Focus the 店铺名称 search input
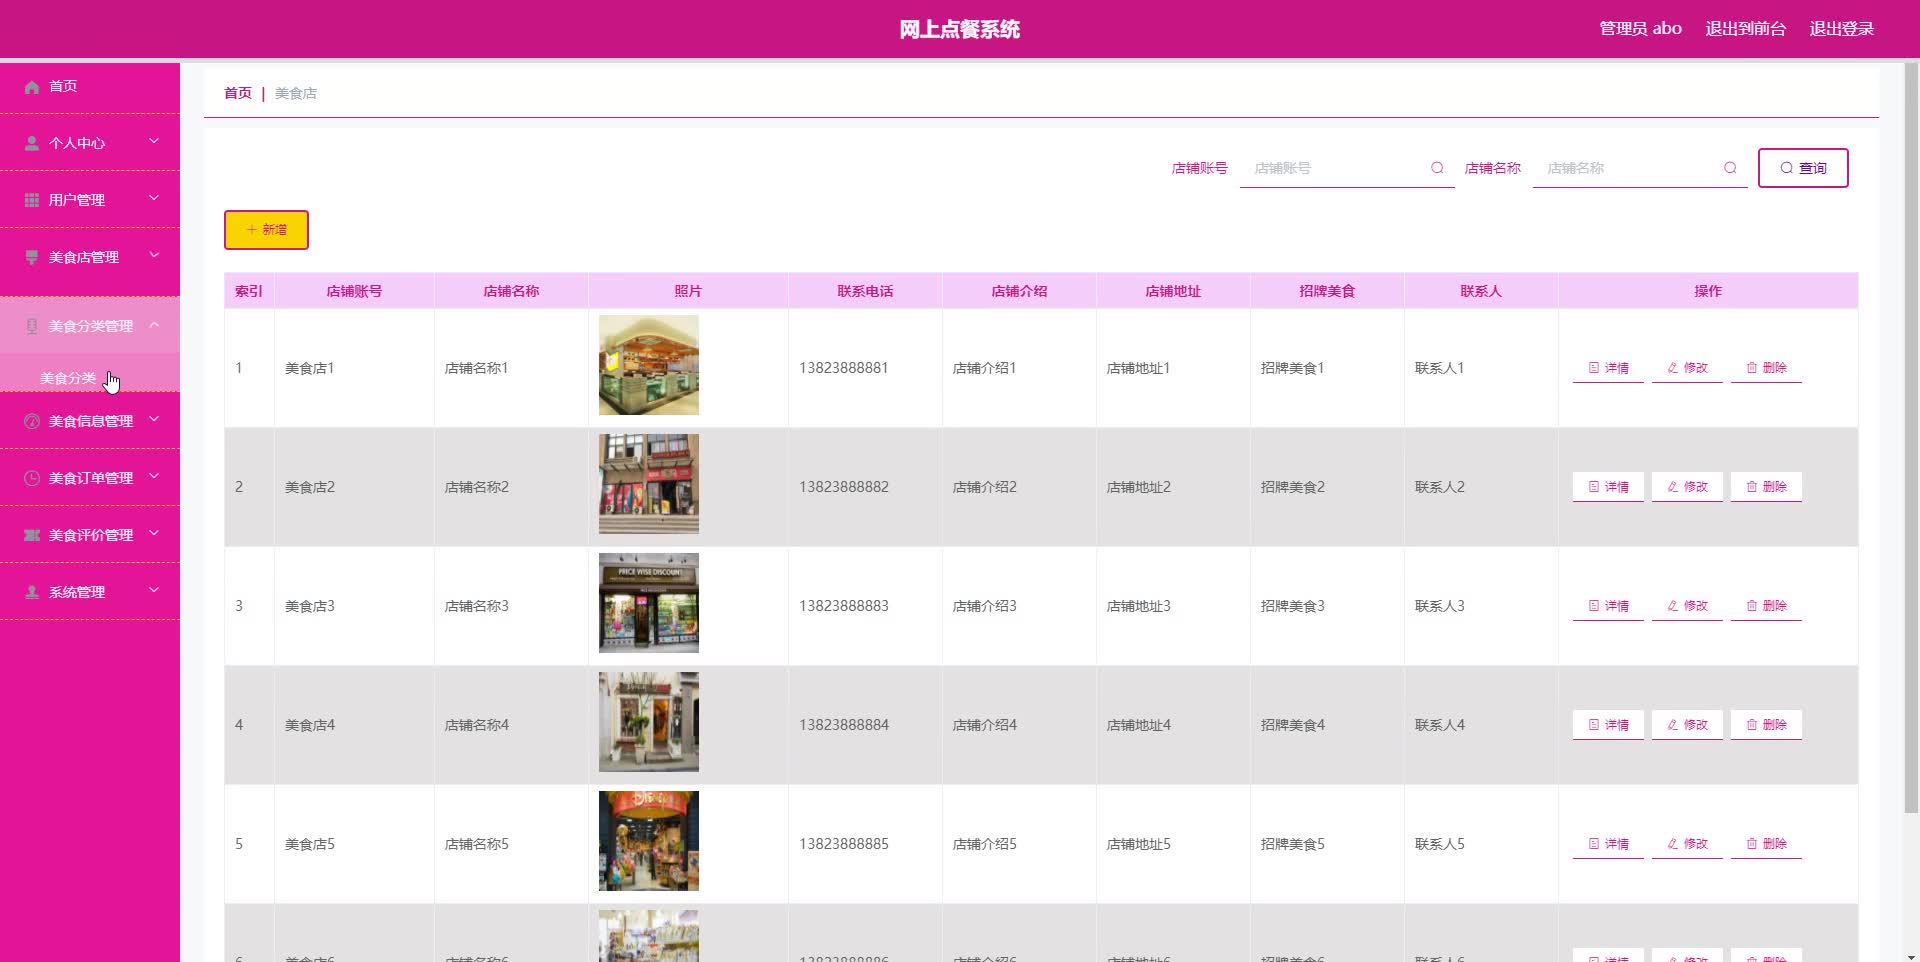1920x962 pixels. (x=1640, y=168)
